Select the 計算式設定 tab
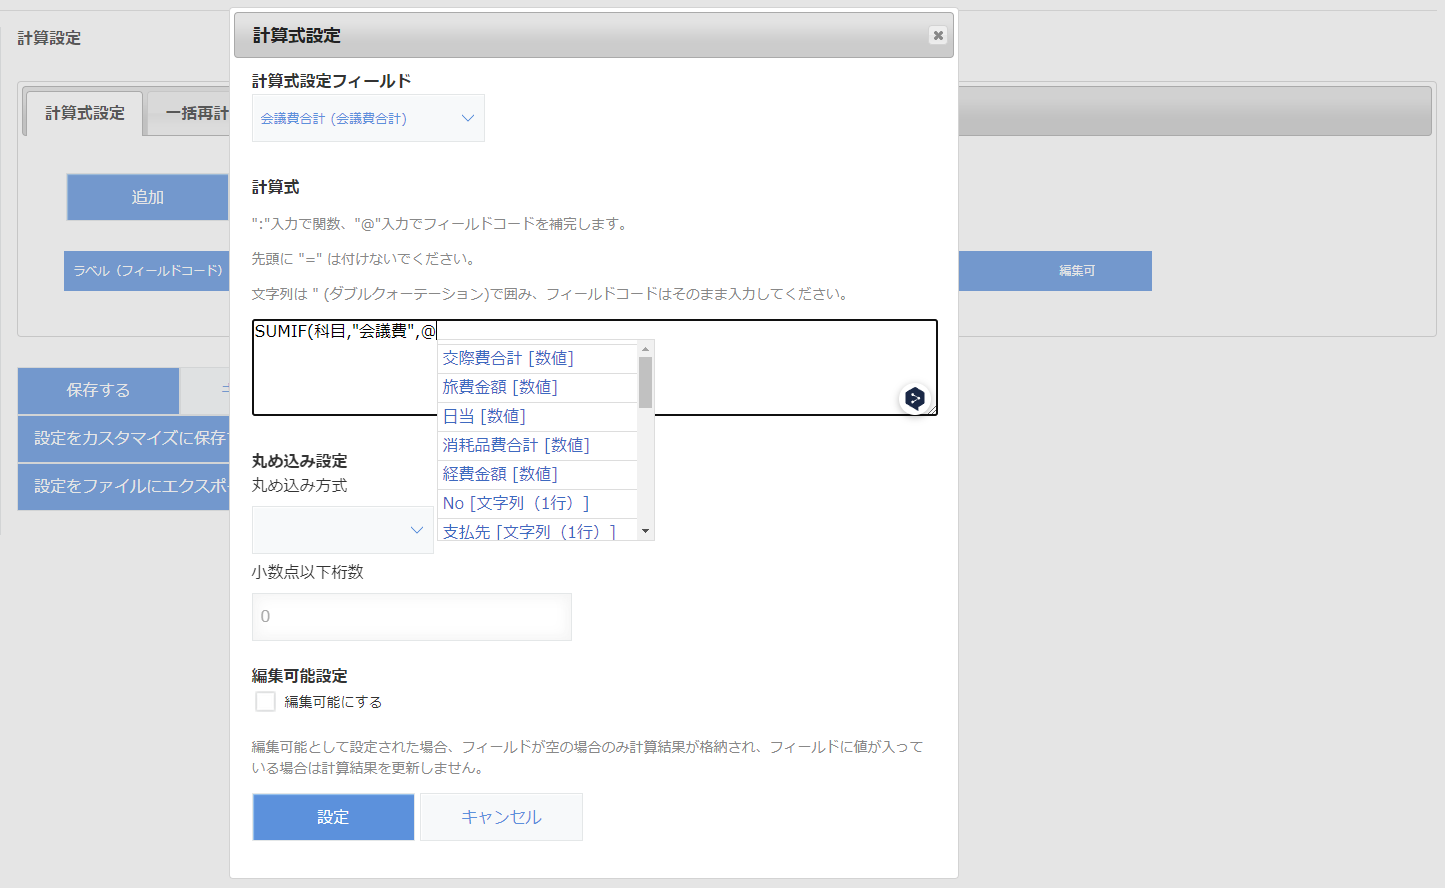Viewport: 1445px width, 888px height. click(x=82, y=113)
